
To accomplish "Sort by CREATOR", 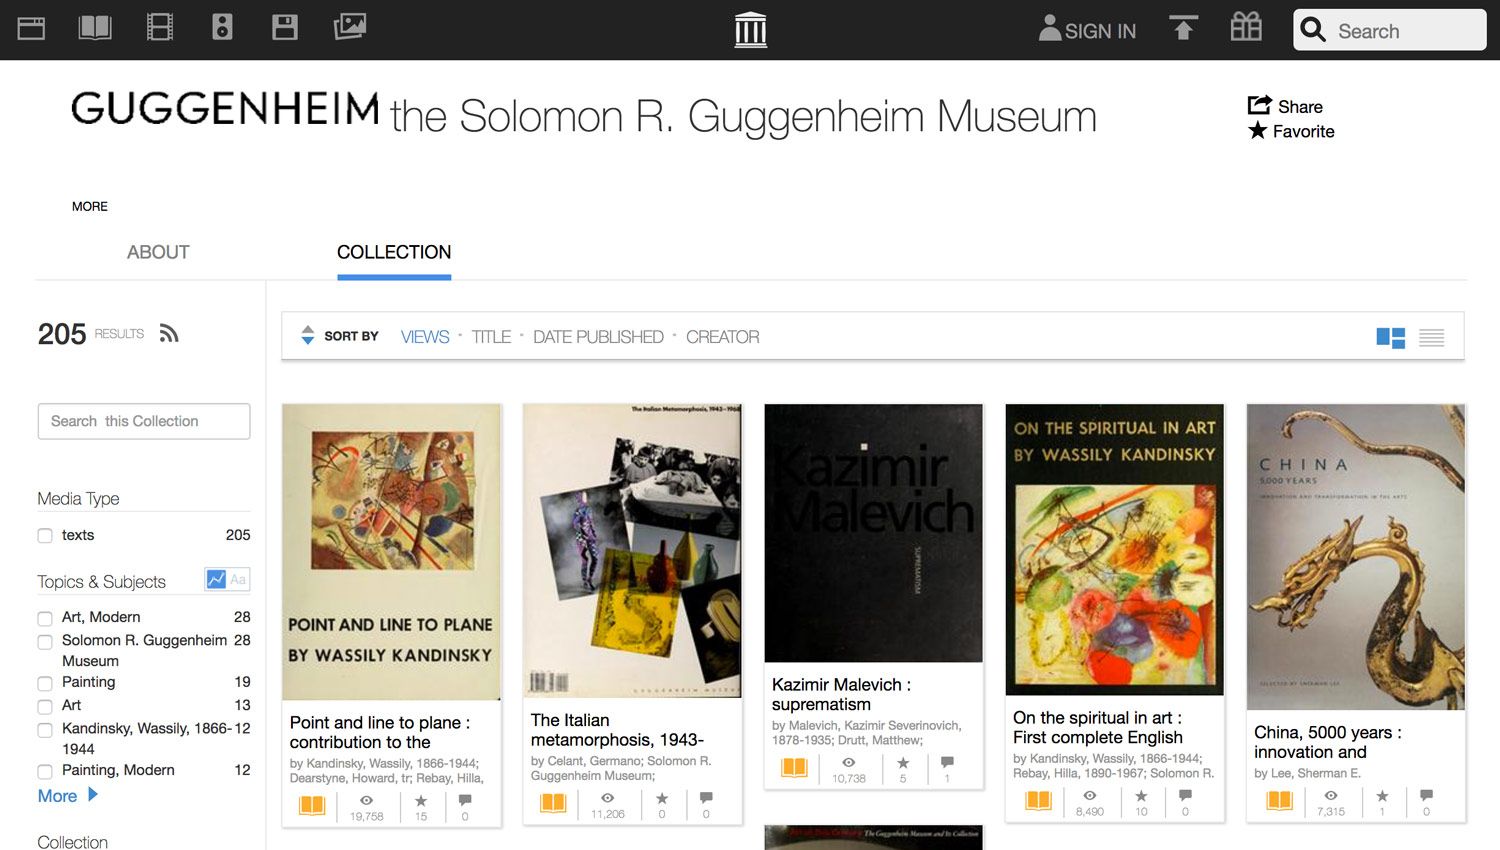I will (723, 337).
